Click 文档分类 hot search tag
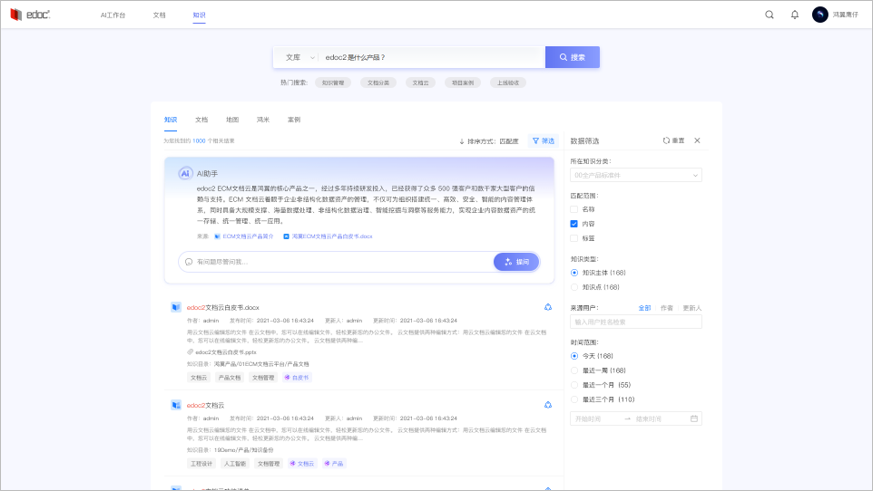873x491 pixels. coord(379,82)
